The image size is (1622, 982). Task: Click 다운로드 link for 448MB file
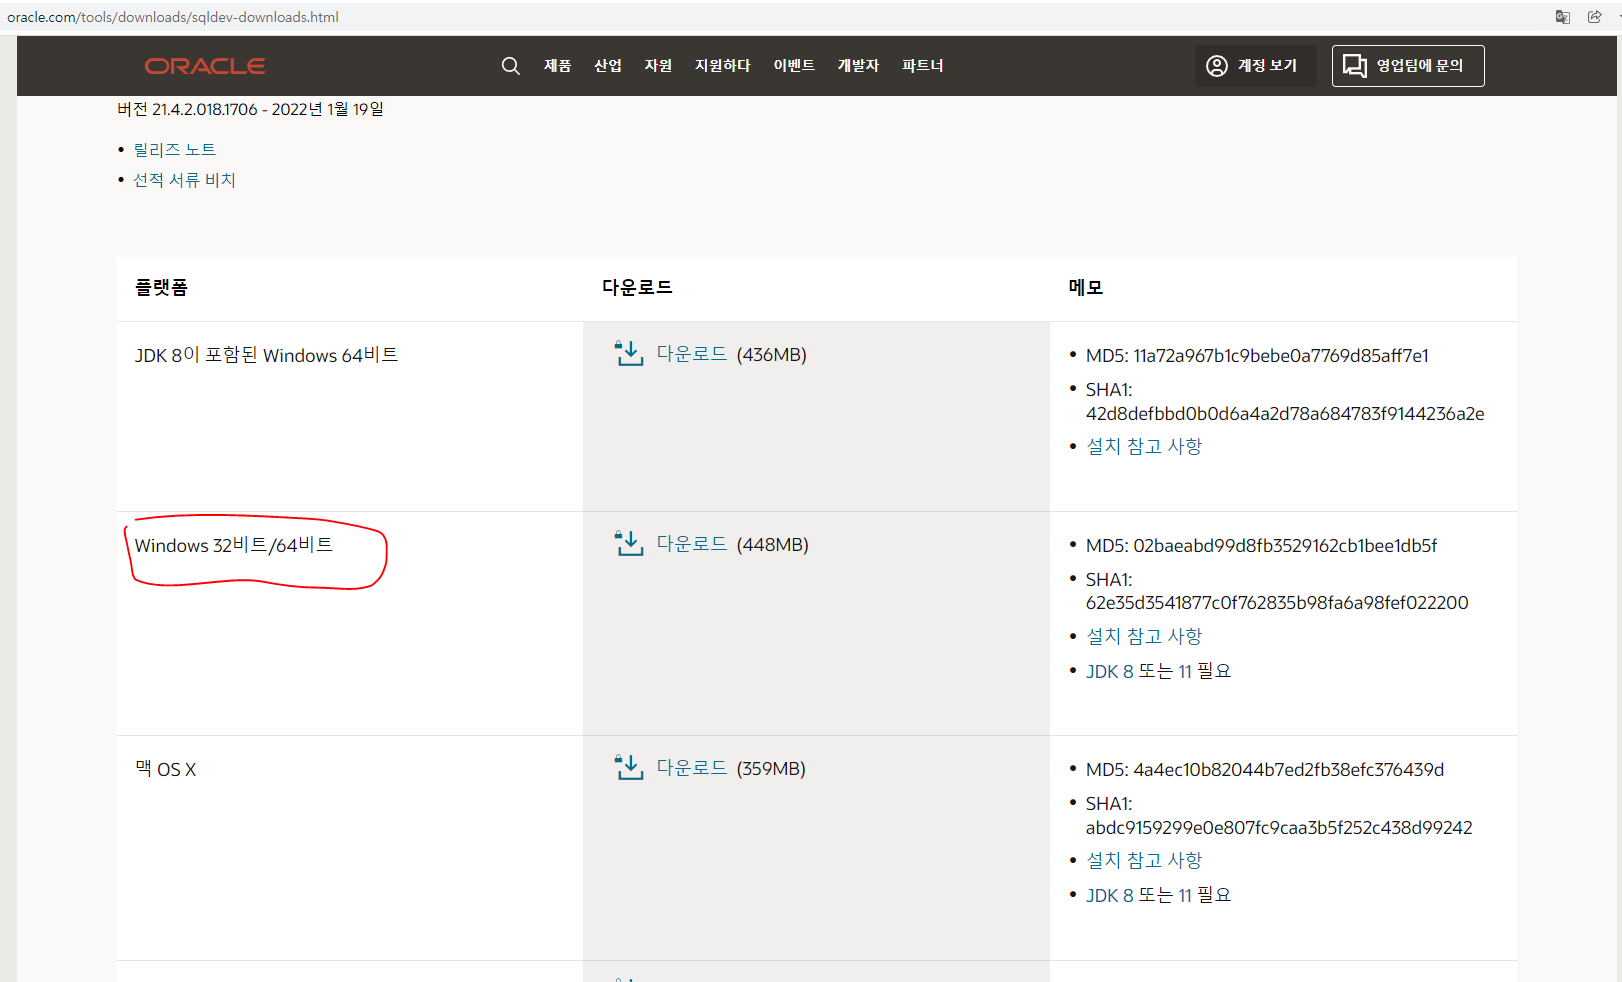(x=692, y=544)
